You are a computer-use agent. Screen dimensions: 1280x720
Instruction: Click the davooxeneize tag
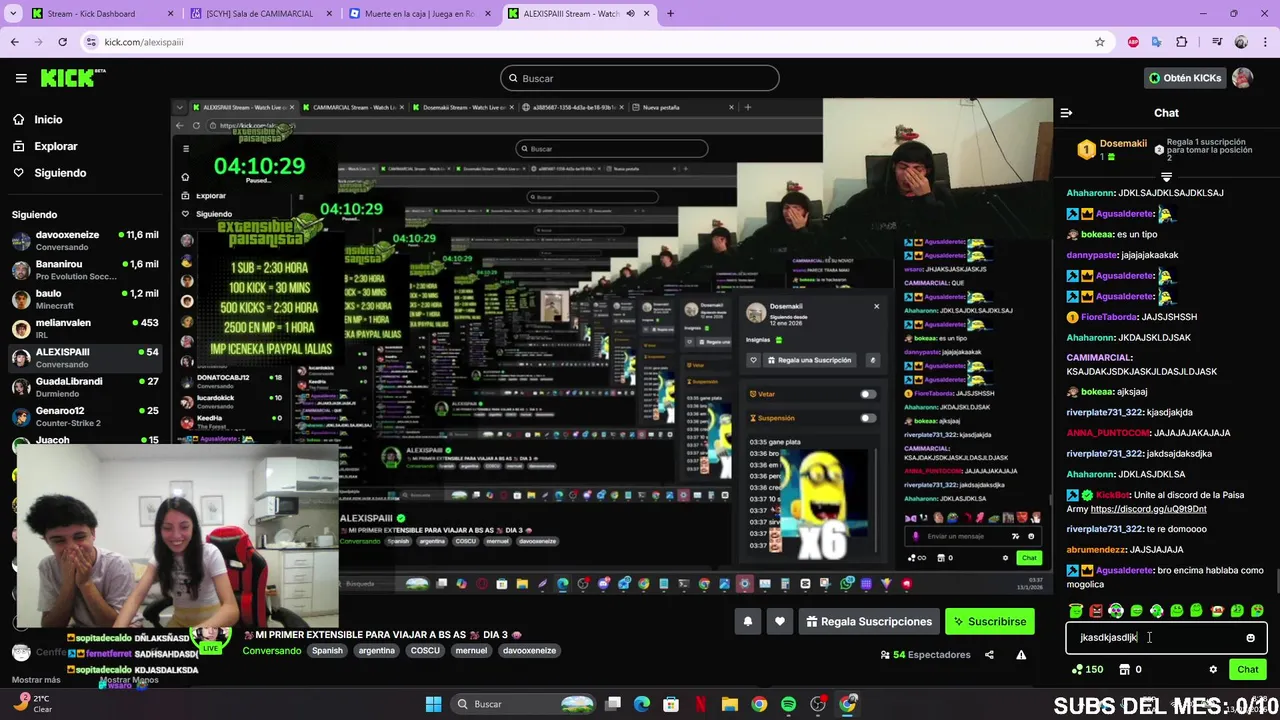(x=529, y=651)
